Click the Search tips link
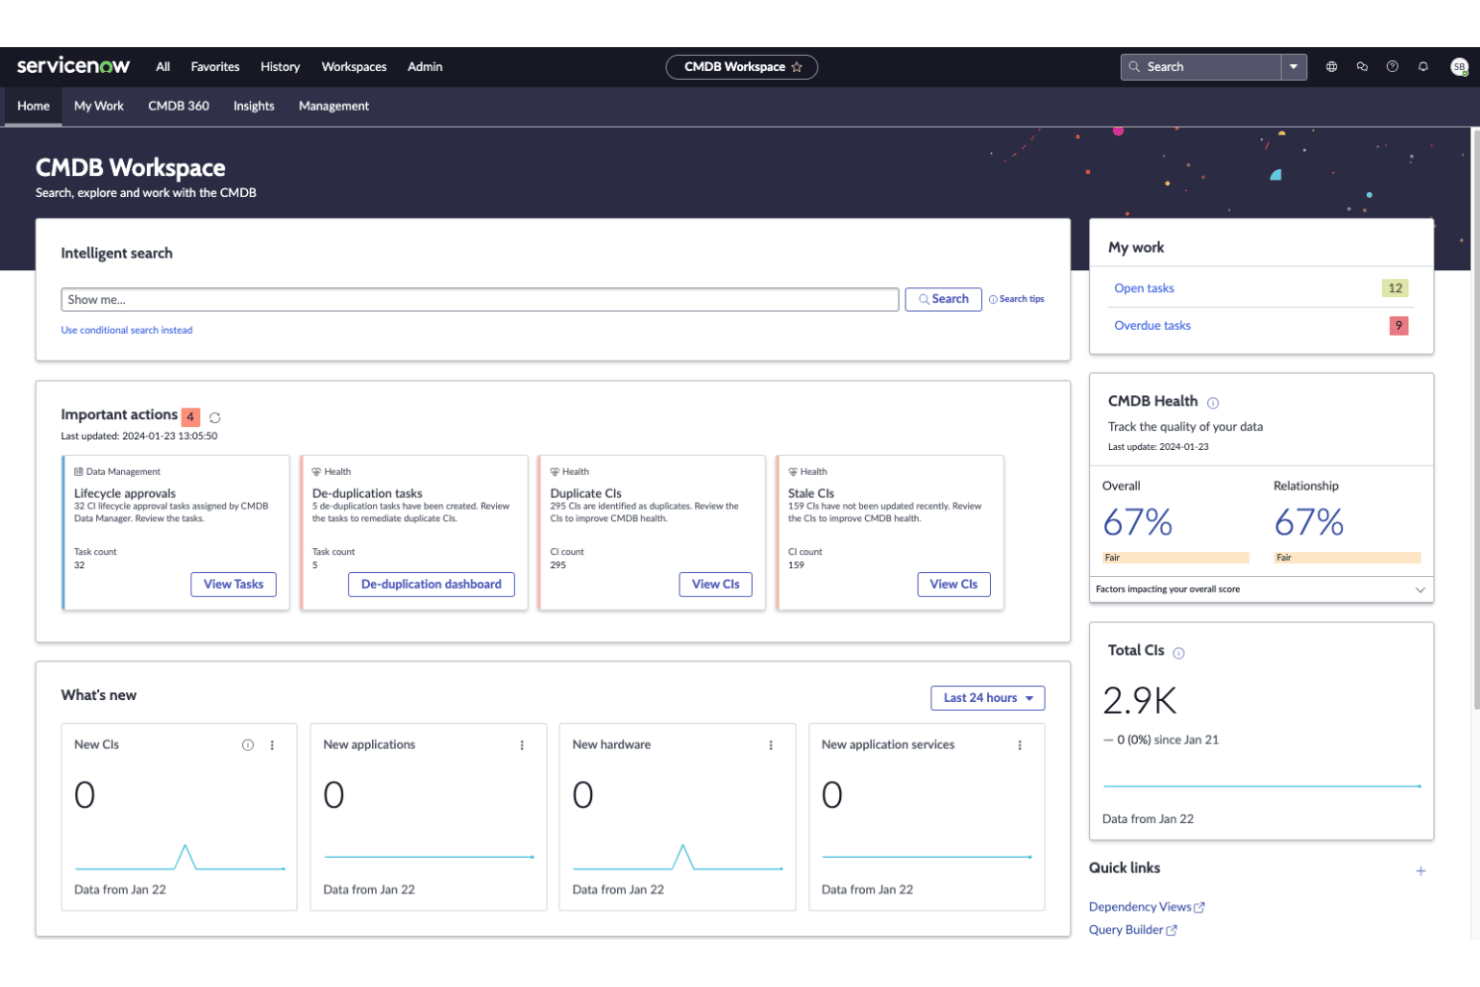The height and width of the screenshot is (987, 1480). click(1022, 299)
